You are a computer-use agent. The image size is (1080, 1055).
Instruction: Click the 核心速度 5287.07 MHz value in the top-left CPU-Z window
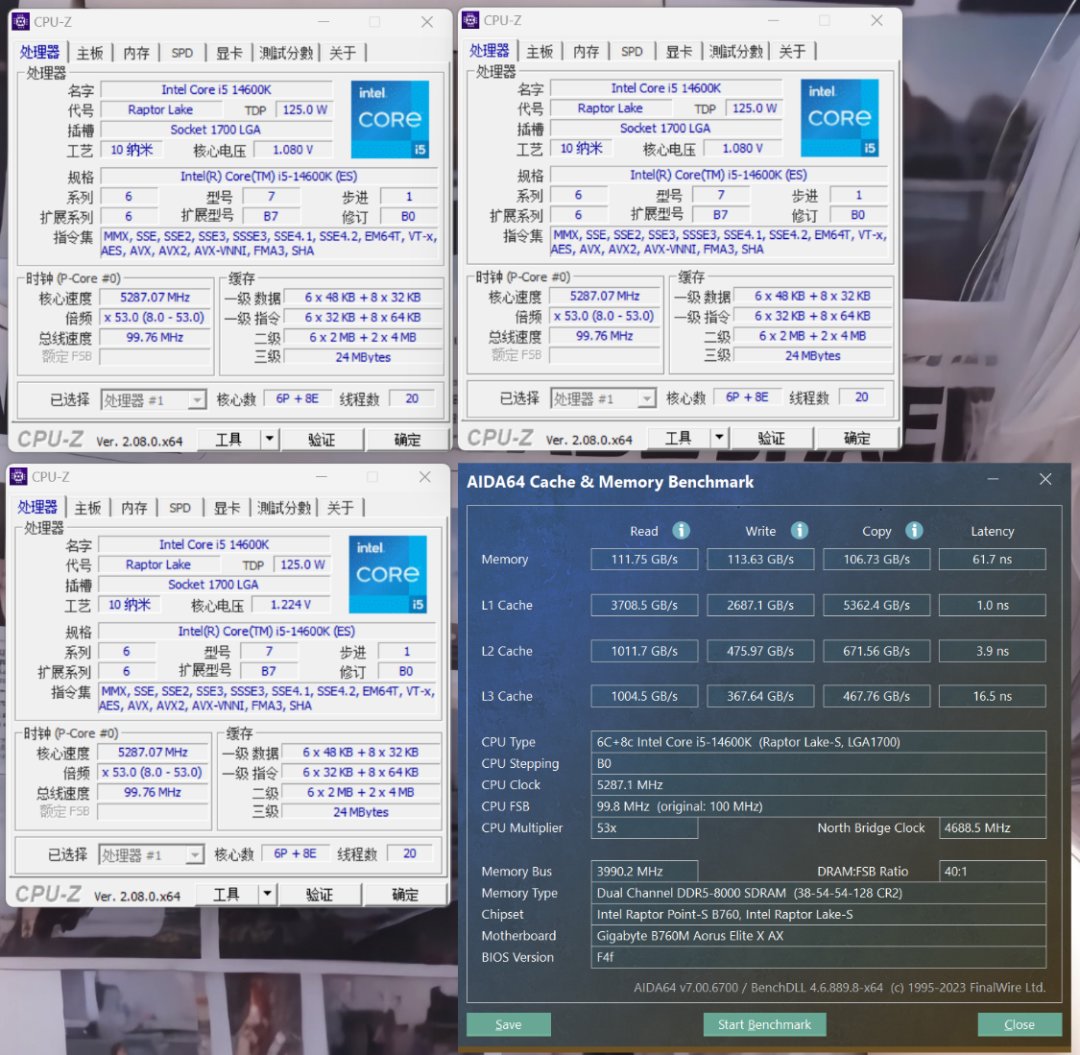click(x=156, y=297)
